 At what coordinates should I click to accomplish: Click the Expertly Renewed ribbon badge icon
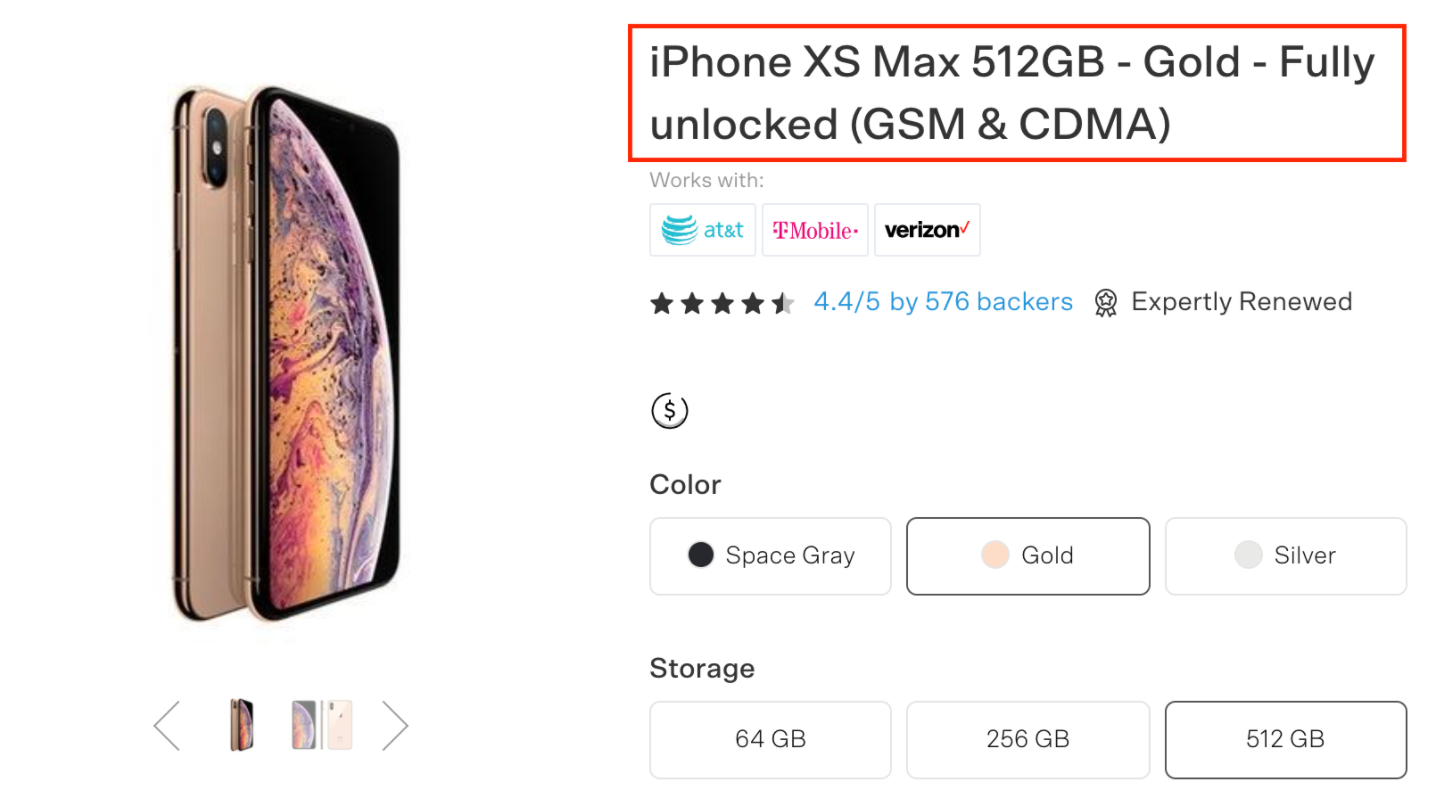pyautogui.click(x=1105, y=303)
